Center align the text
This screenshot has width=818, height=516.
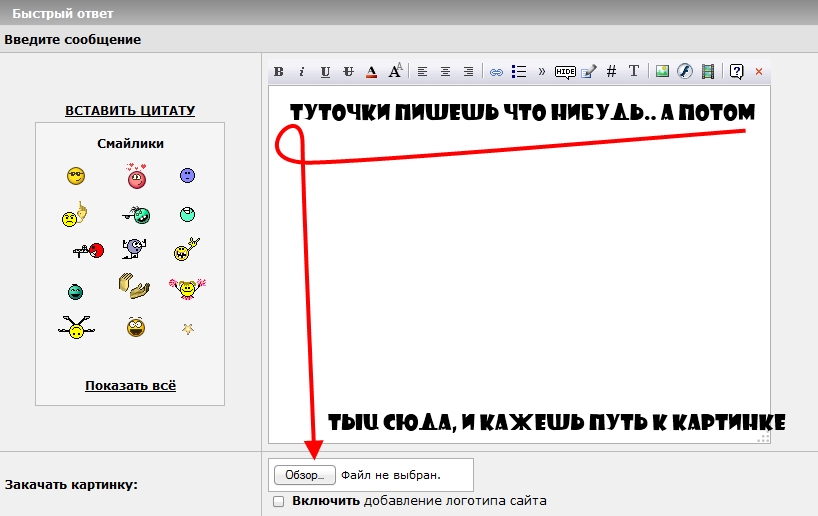coord(445,71)
